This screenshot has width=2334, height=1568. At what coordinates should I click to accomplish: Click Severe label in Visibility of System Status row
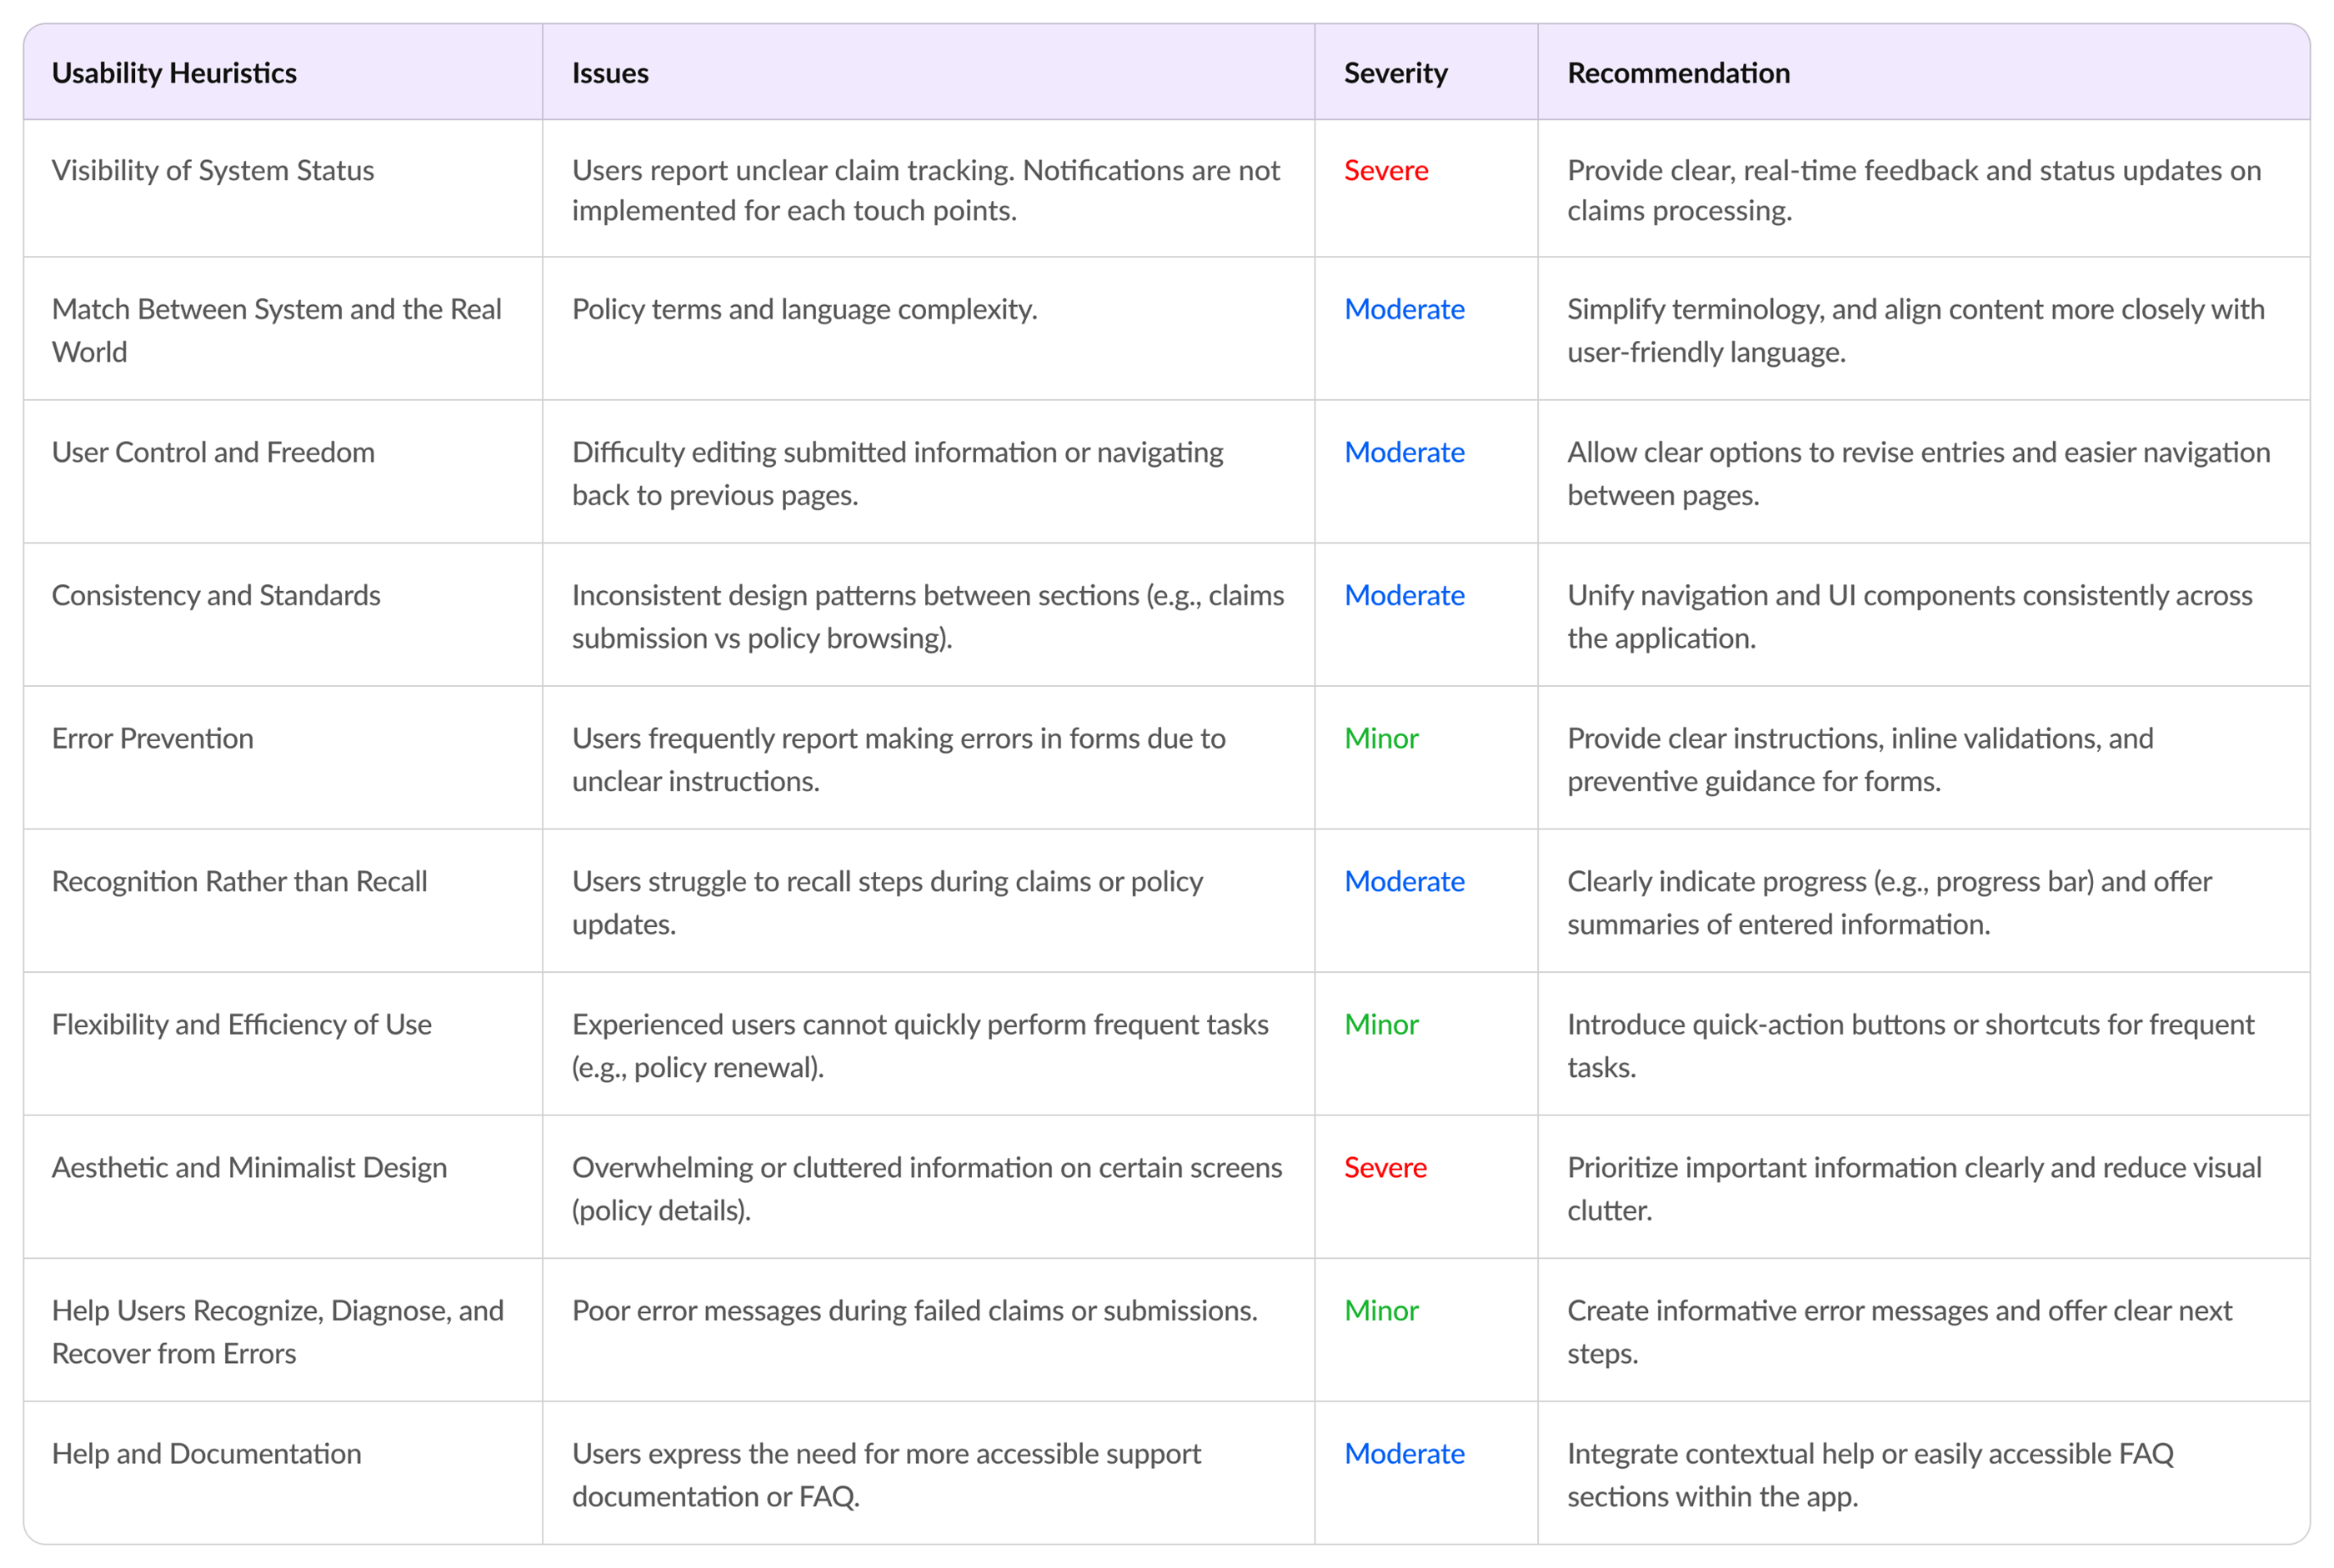pyautogui.click(x=1385, y=170)
